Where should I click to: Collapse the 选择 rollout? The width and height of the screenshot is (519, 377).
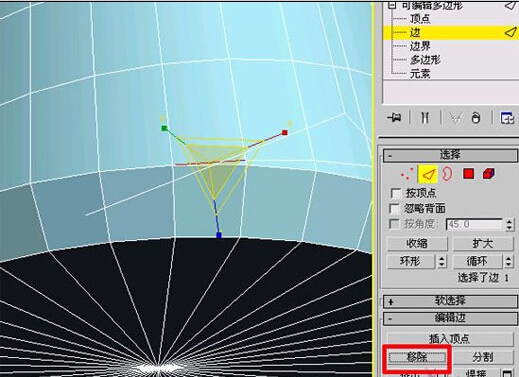tap(450, 155)
